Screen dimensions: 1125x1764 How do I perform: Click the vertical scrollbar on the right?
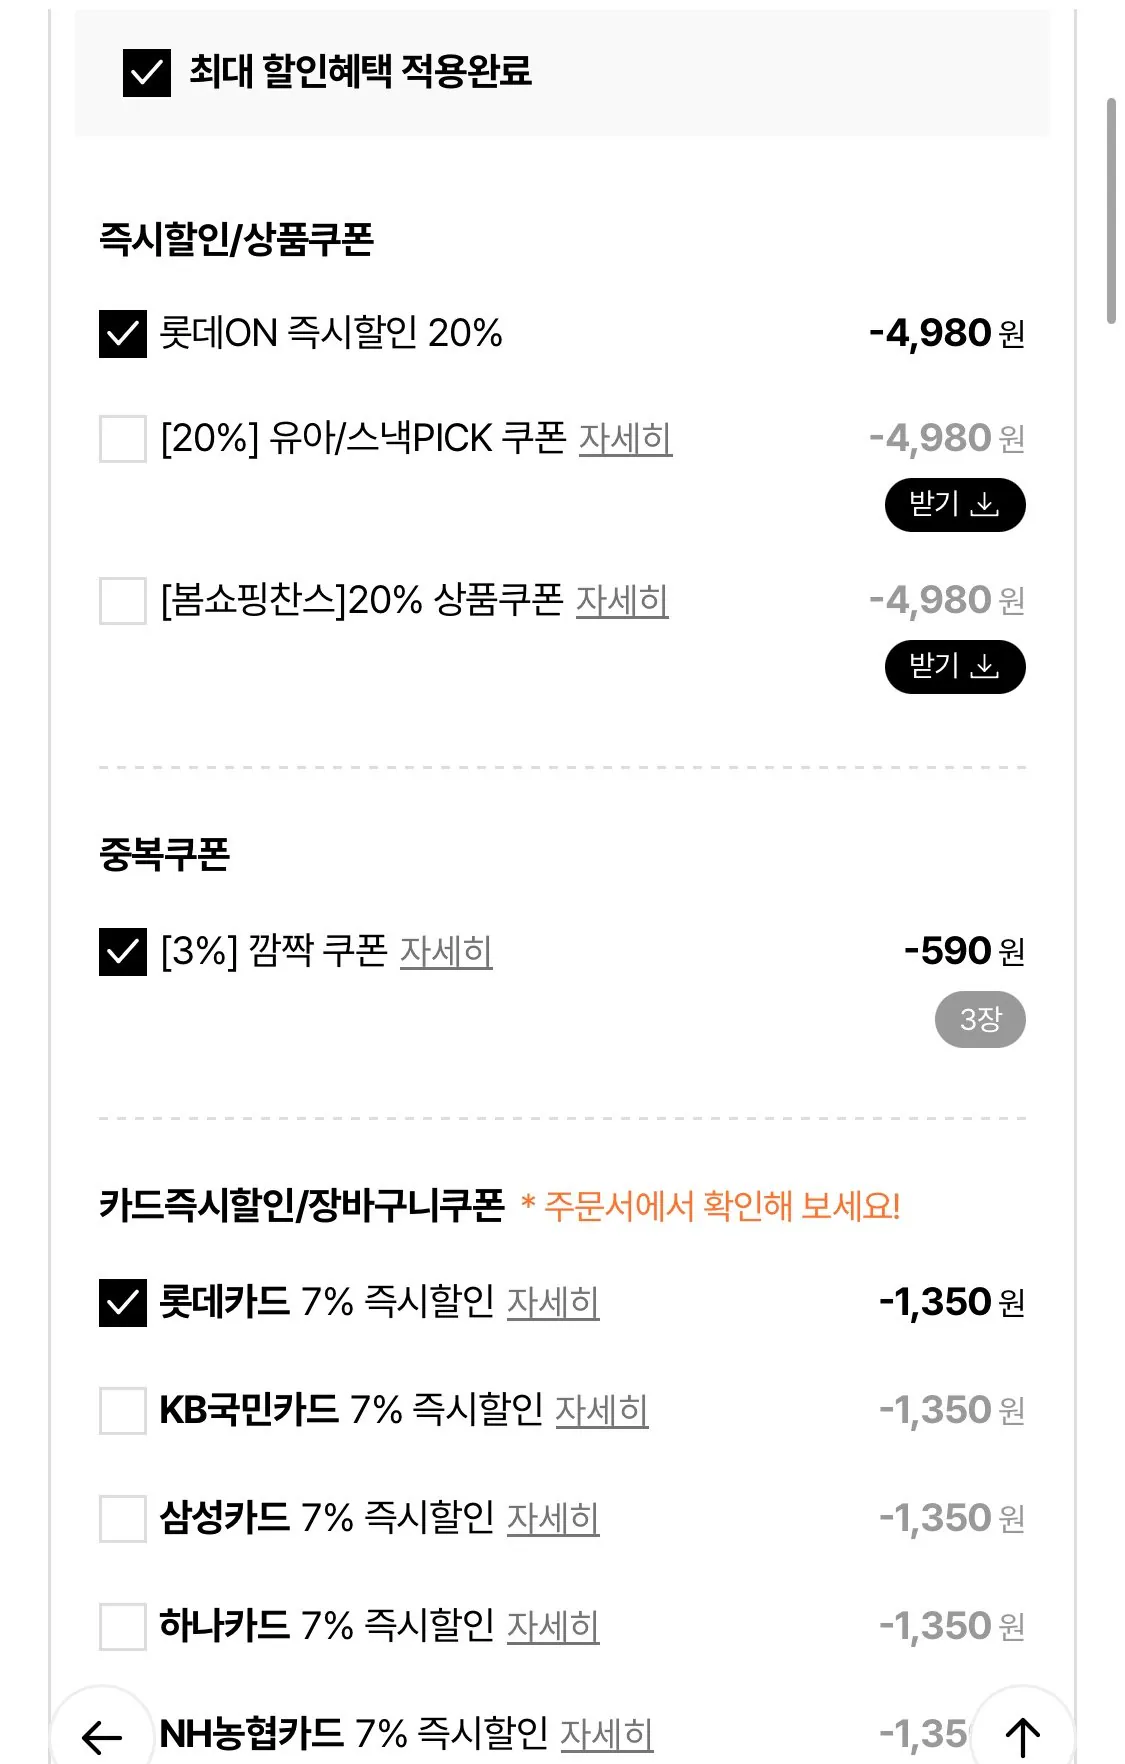pos(1110,210)
